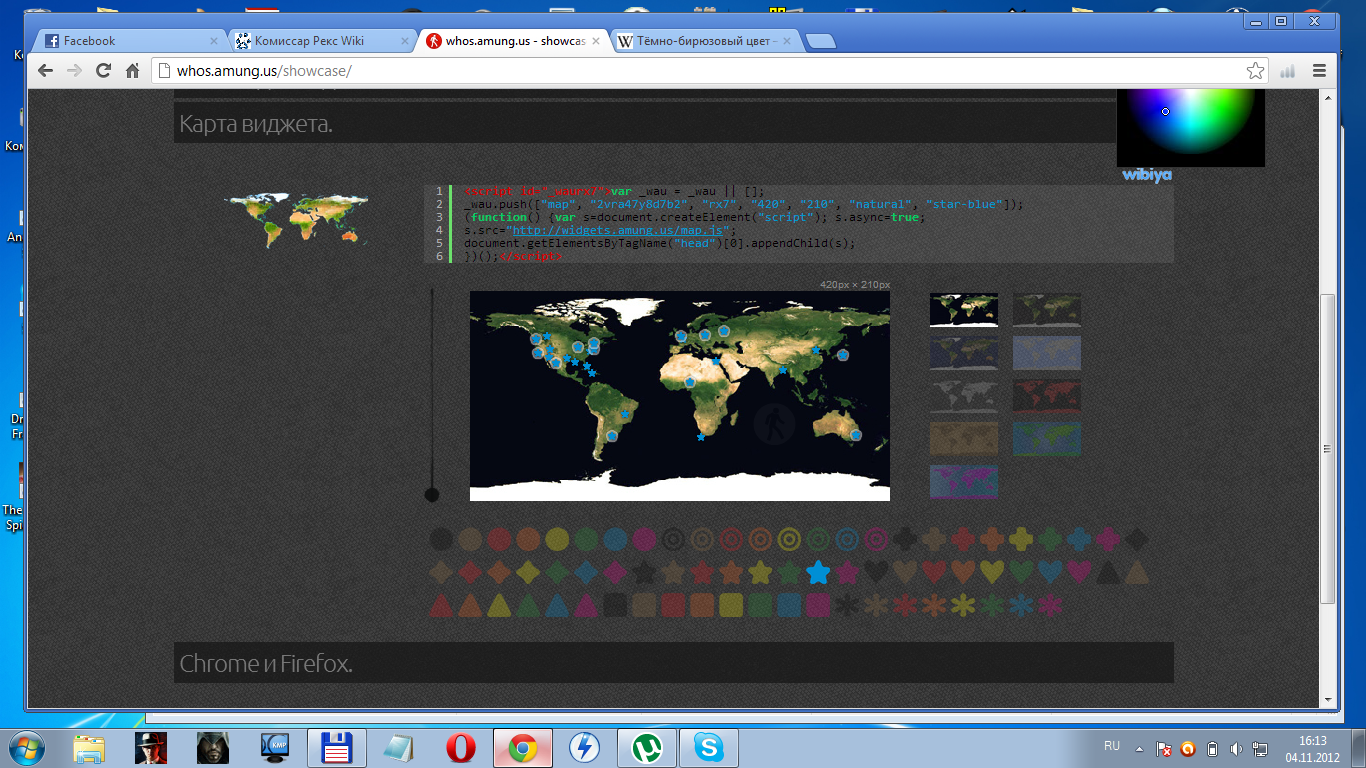This screenshot has height=768, width=1366.
Task: Select the blue diamond marker
Action: click(x=586, y=572)
